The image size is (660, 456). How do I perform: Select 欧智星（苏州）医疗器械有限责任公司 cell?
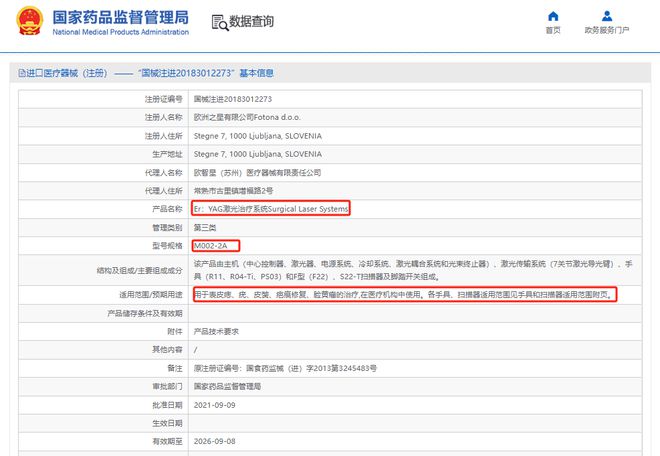click(257, 173)
